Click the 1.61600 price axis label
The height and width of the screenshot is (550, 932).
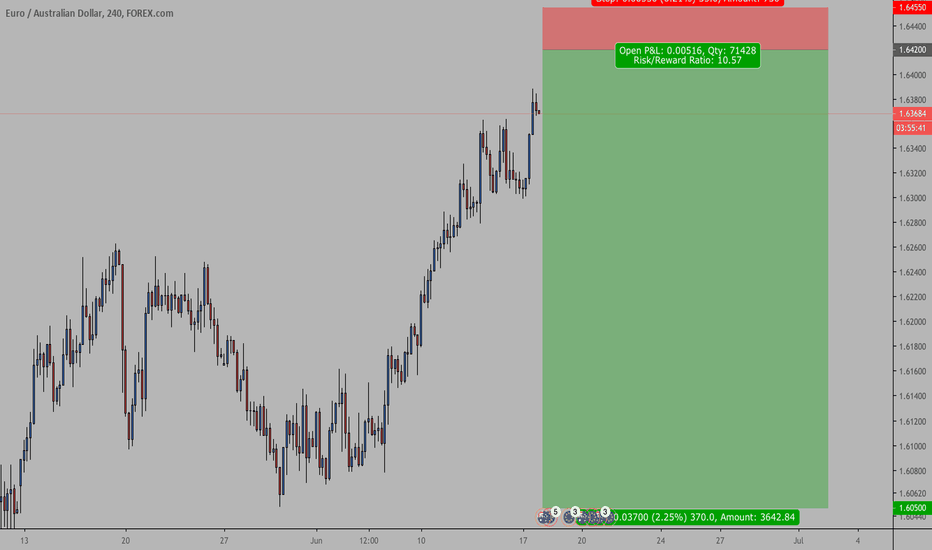coord(912,371)
